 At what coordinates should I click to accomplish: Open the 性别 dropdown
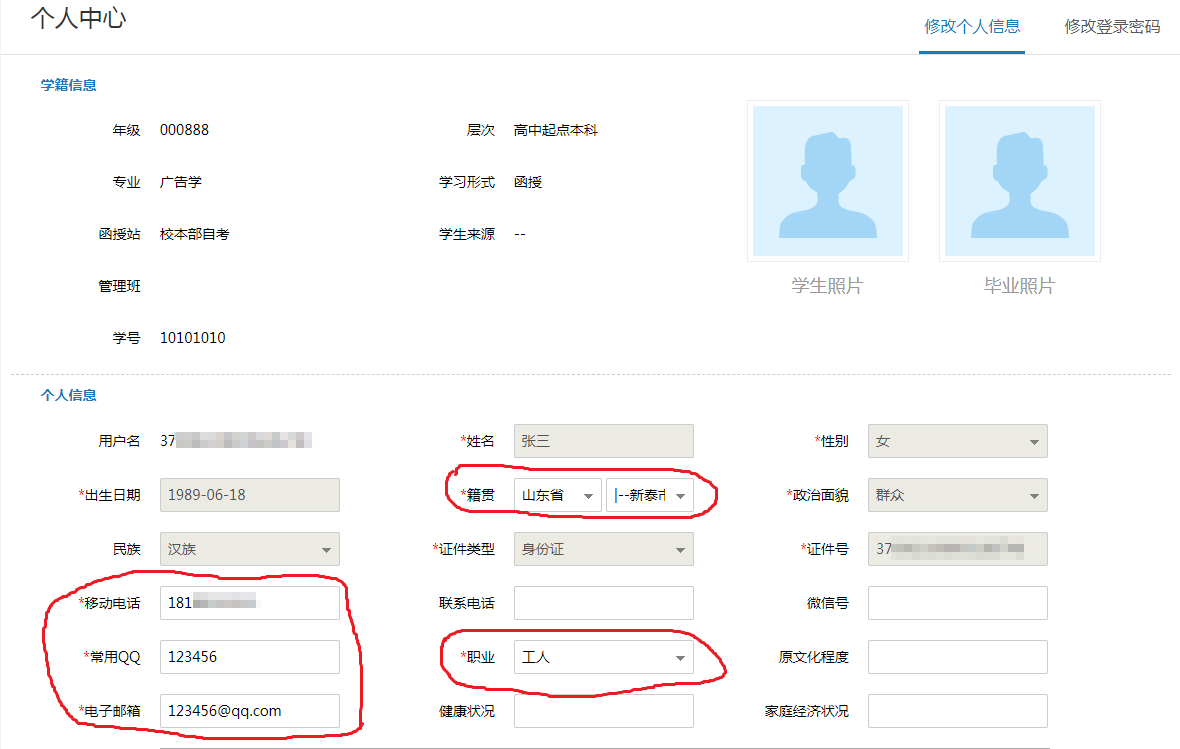pos(957,441)
